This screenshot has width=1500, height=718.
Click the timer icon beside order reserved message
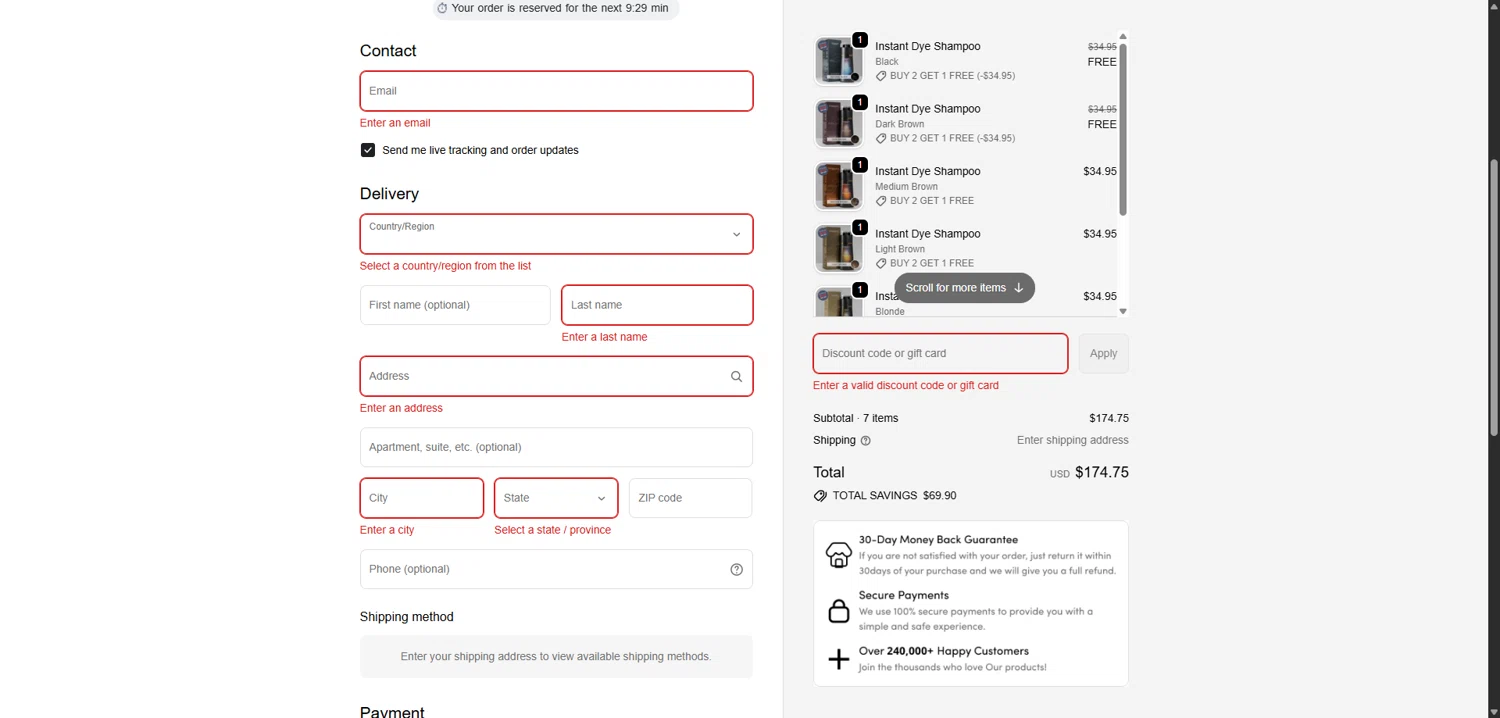(x=443, y=8)
